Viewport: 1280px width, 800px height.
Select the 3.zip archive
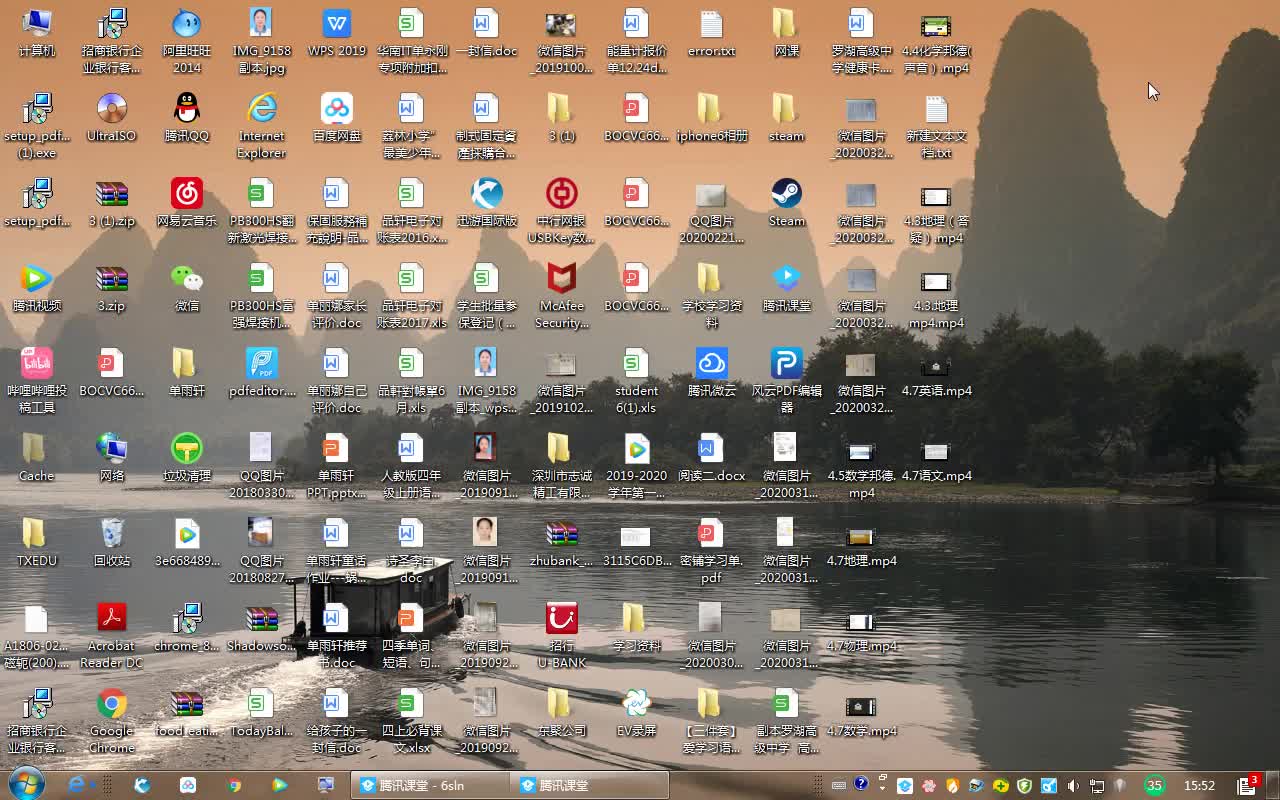click(112, 289)
